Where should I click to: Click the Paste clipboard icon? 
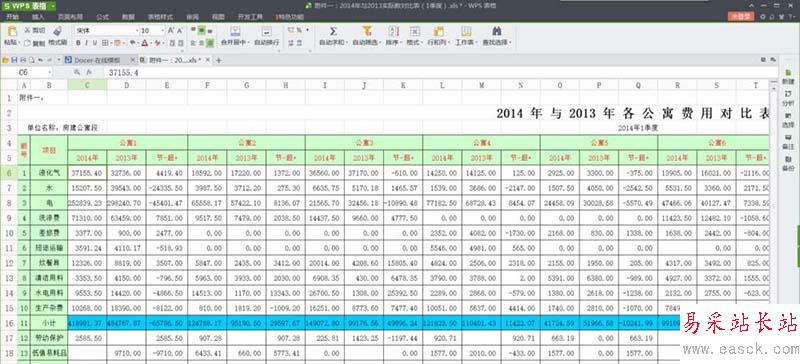click(12, 32)
